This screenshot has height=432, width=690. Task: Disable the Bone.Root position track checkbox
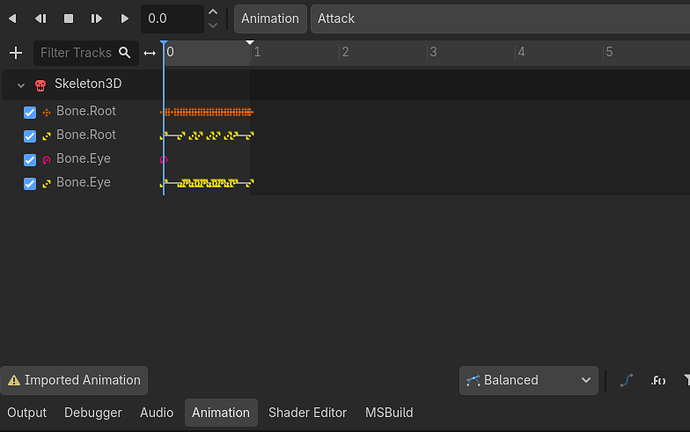29,112
